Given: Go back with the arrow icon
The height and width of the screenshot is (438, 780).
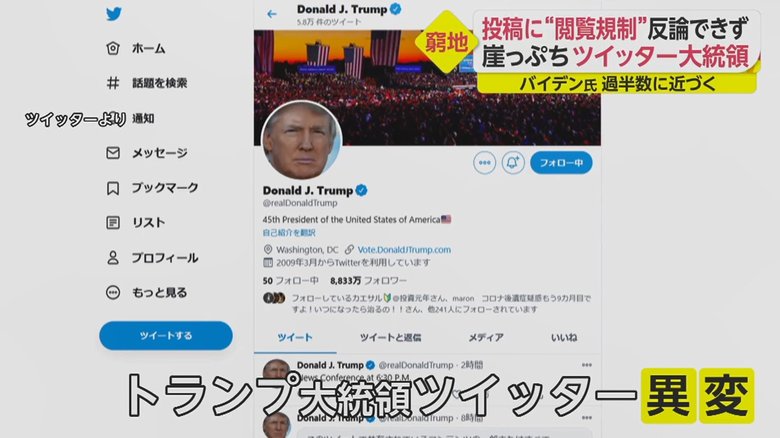Looking at the screenshot, I should pyautogui.click(x=272, y=14).
